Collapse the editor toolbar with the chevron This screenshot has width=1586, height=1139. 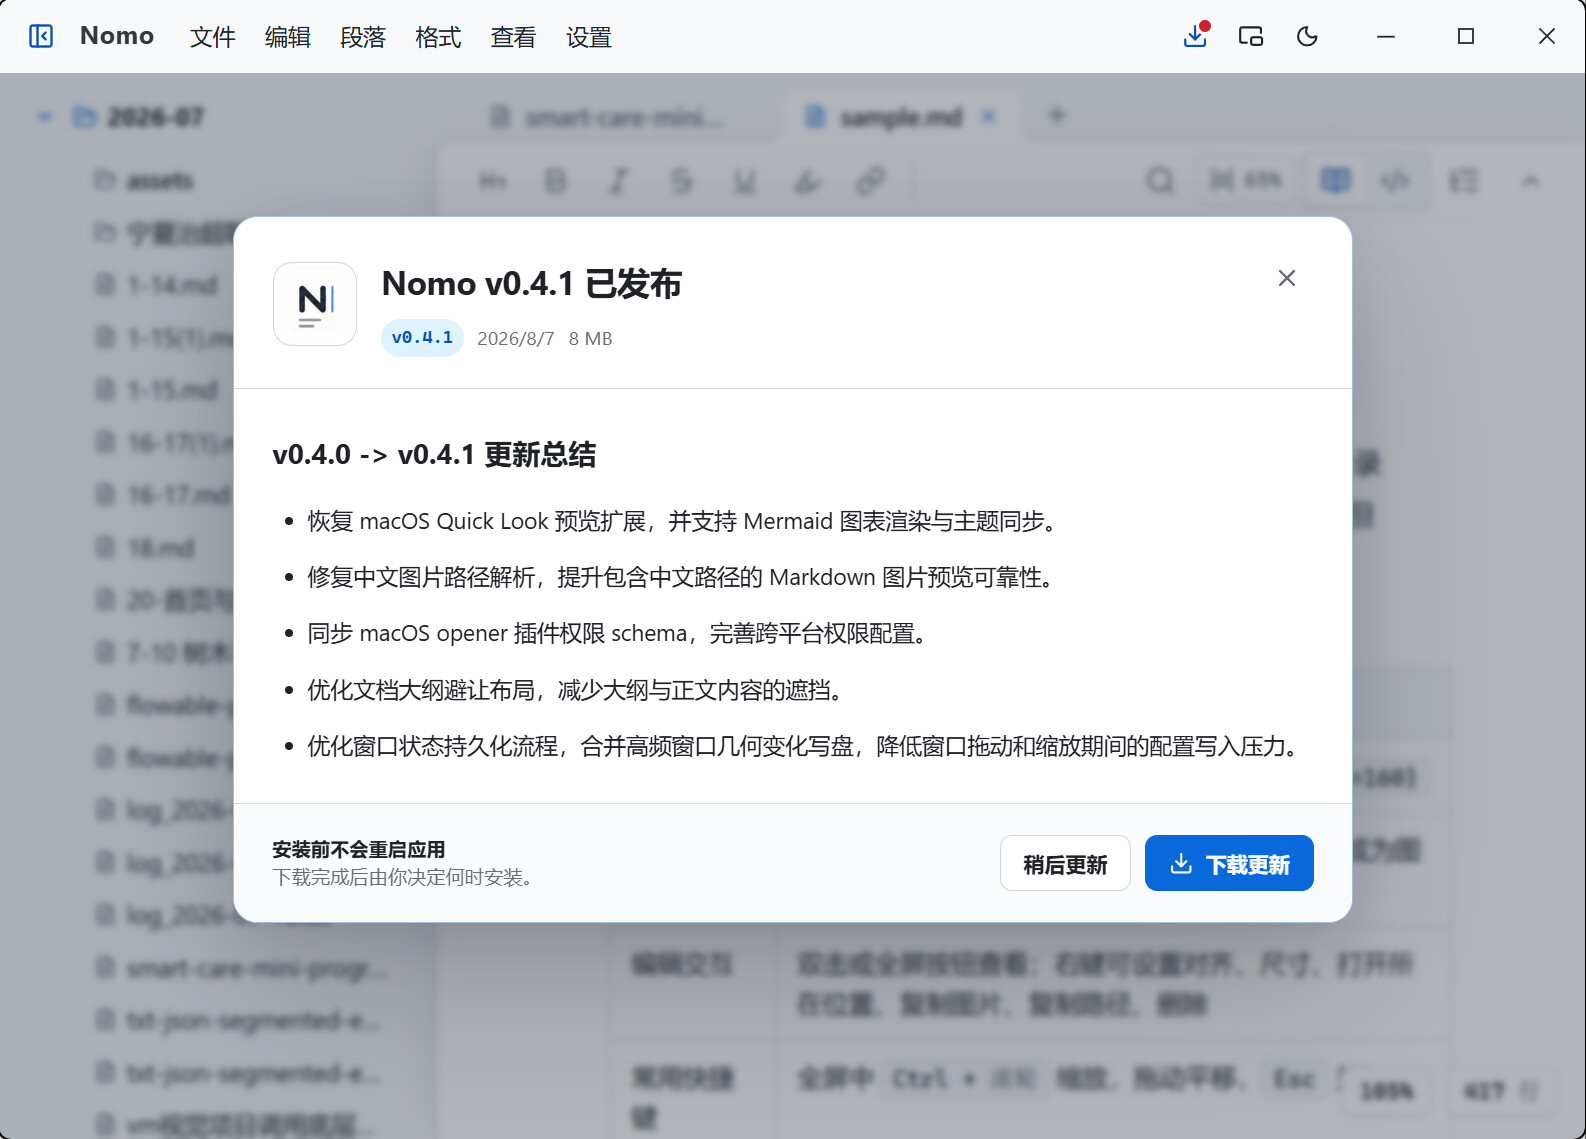[1530, 181]
